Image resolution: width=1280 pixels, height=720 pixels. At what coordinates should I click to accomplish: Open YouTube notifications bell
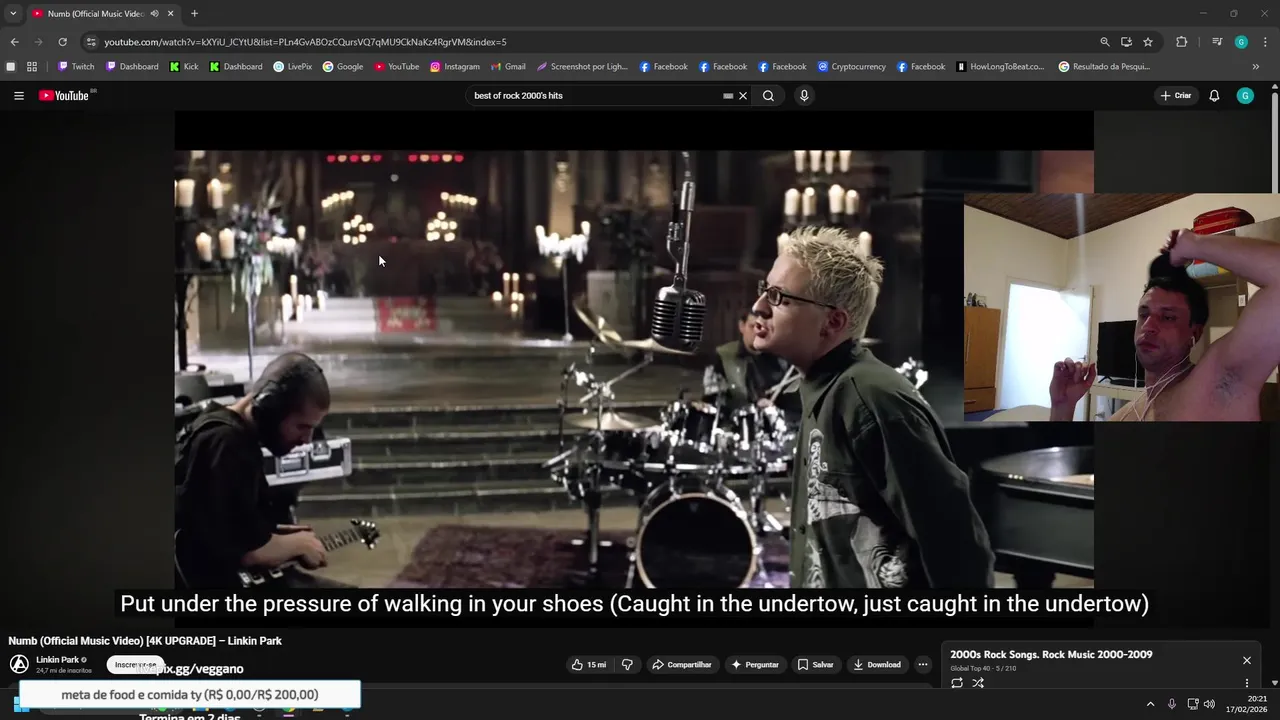[1214, 96]
